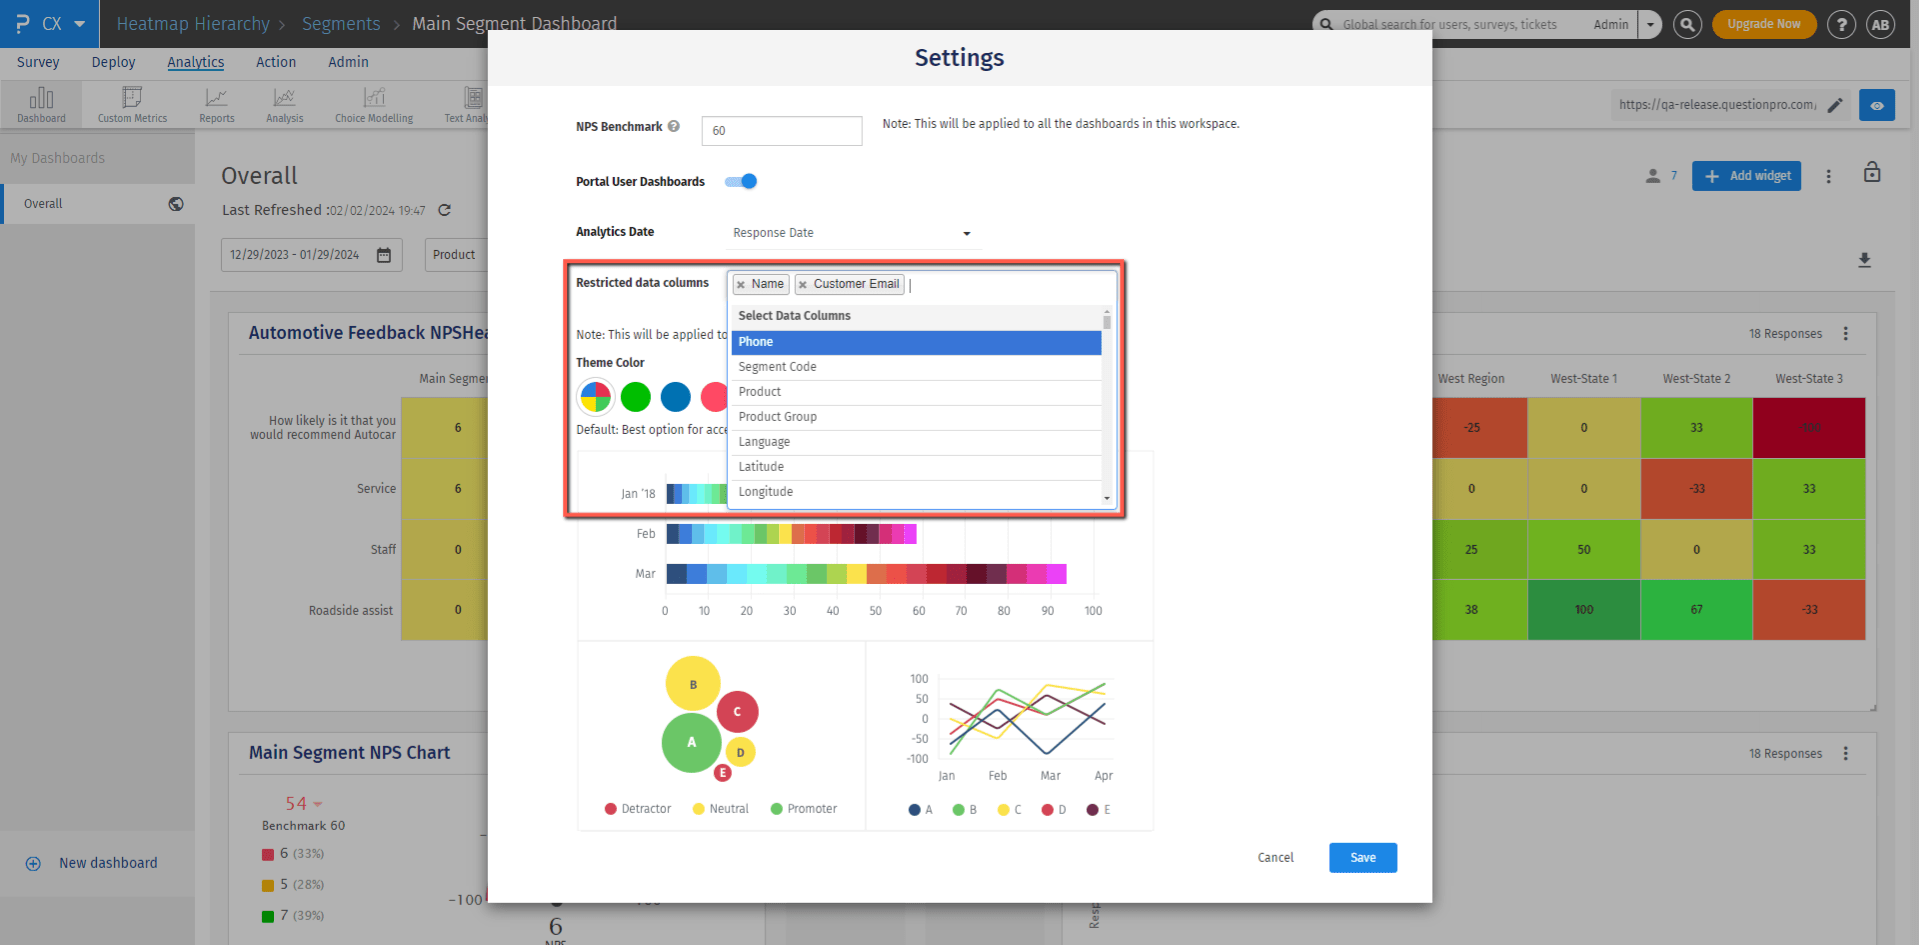Viewport: 1920px width, 945px height.
Task: Save the Settings changes
Action: tap(1362, 857)
